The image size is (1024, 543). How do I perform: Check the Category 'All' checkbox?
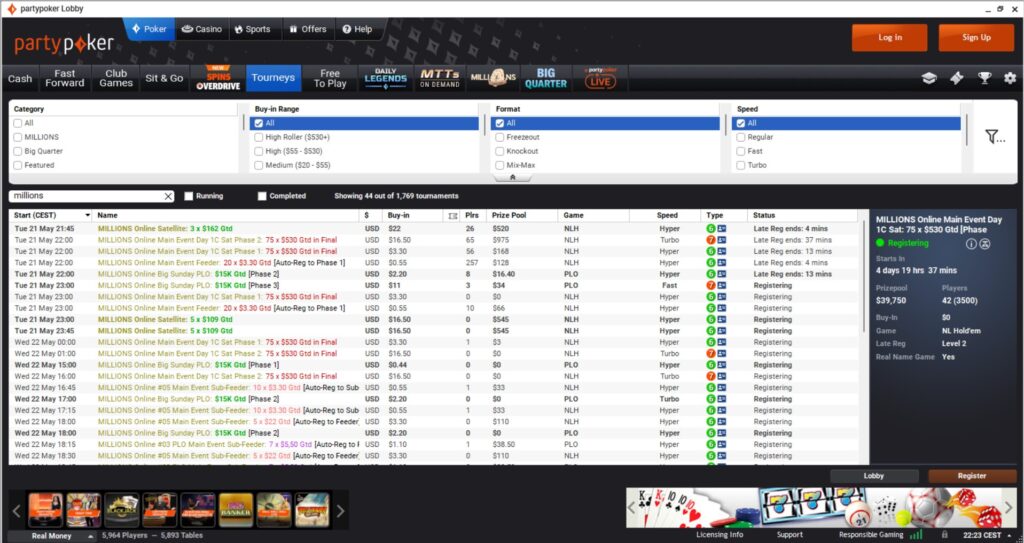pyautogui.click(x=18, y=123)
